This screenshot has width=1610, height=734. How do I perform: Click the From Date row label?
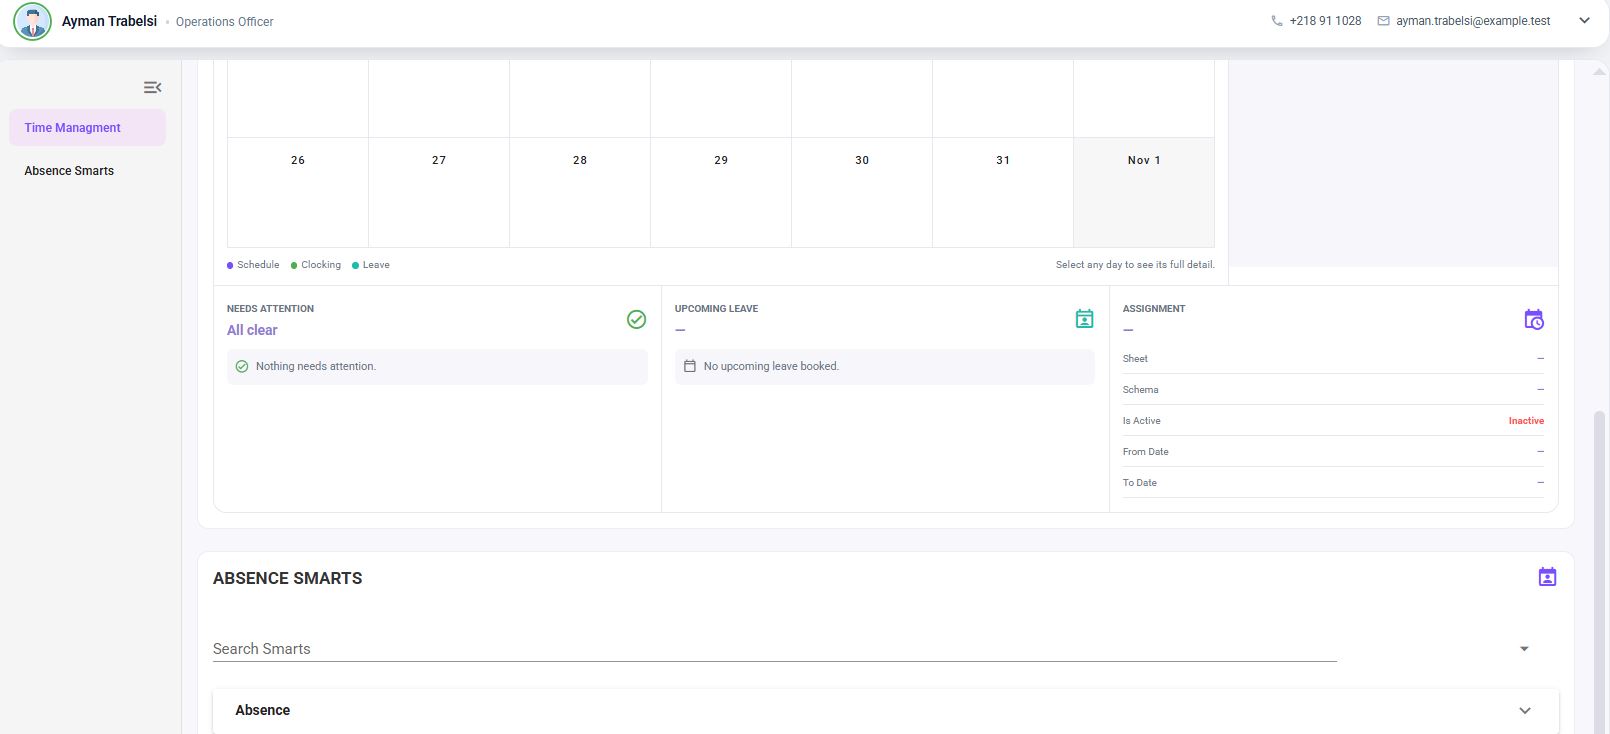coord(1145,452)
